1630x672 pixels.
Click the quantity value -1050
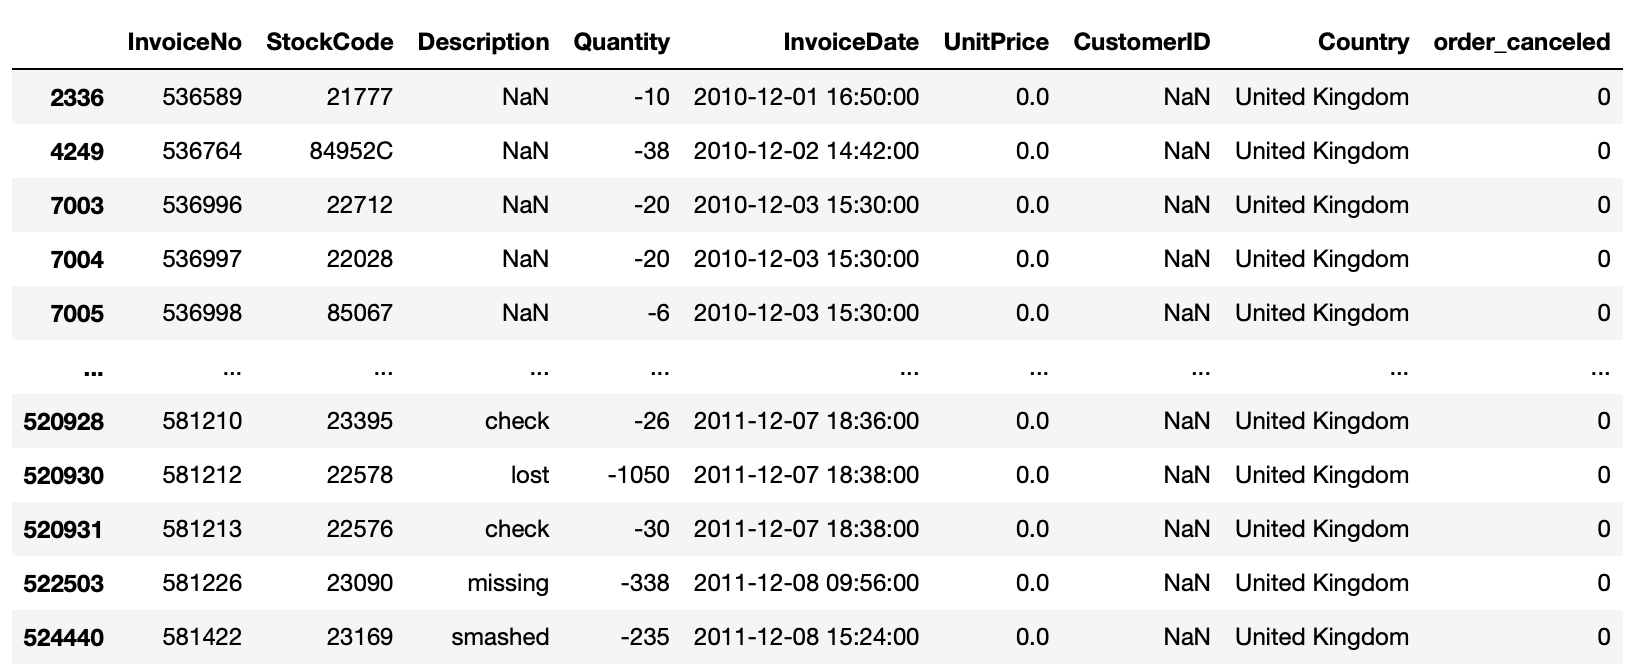[x=639, y=475]
